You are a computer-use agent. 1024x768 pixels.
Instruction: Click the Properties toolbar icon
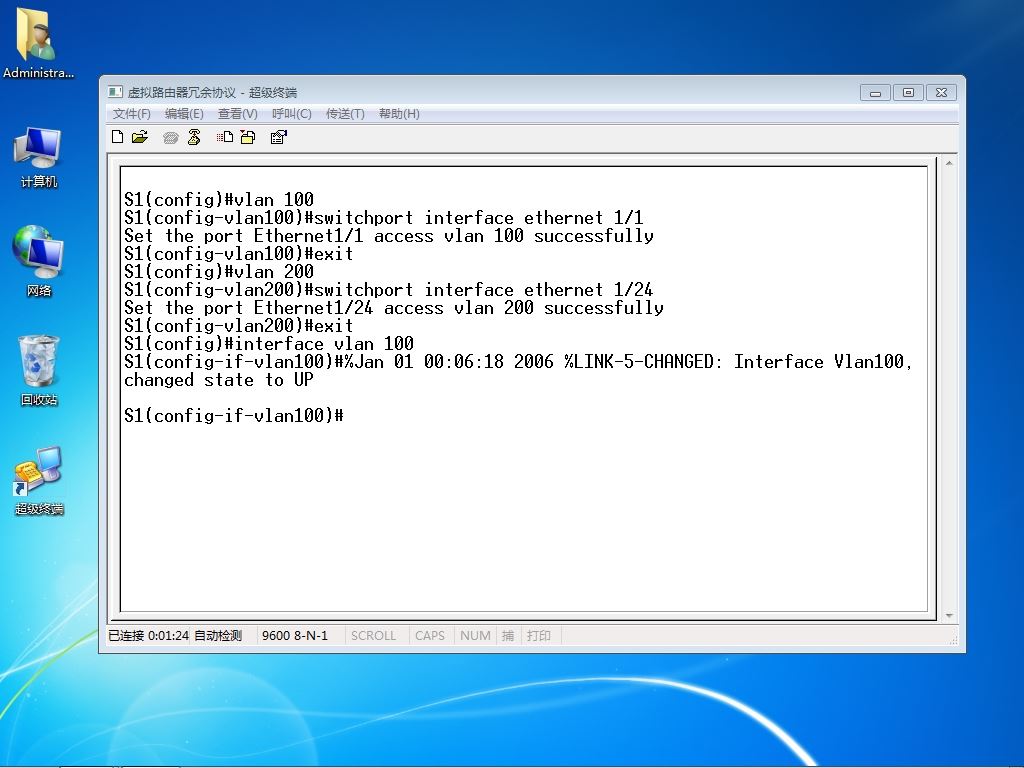279,137
